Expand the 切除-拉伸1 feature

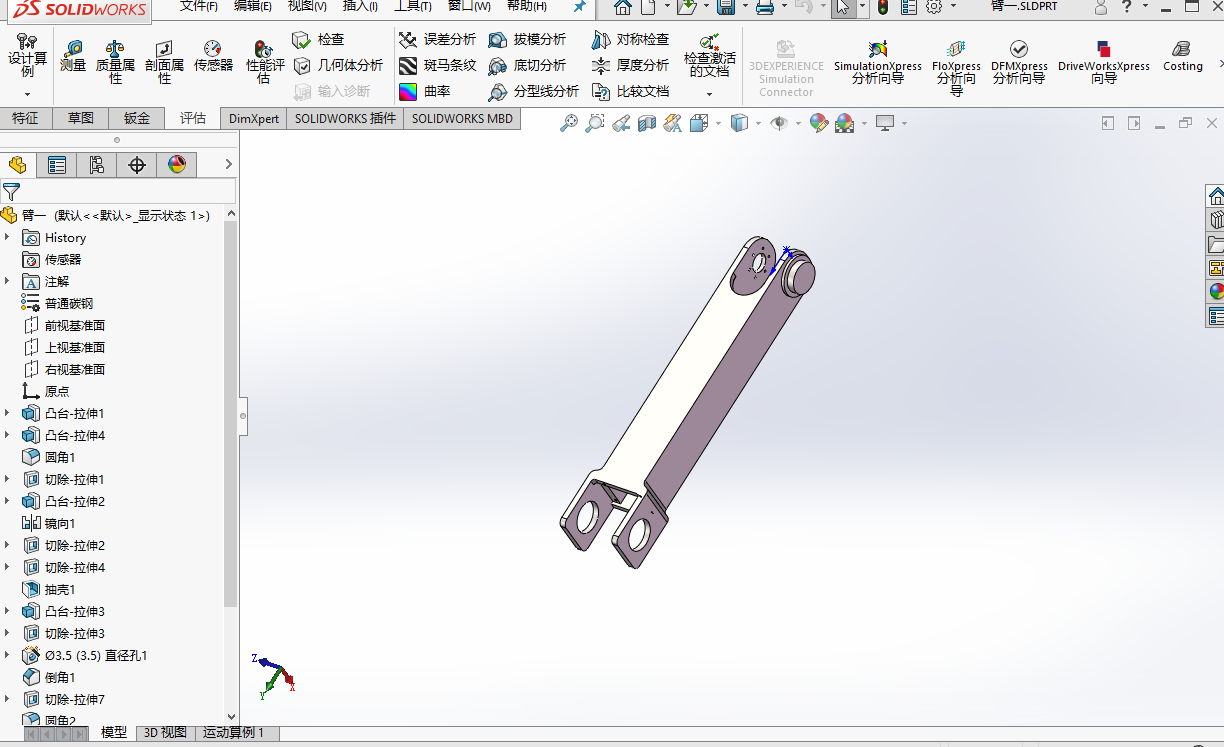point(8,479)
